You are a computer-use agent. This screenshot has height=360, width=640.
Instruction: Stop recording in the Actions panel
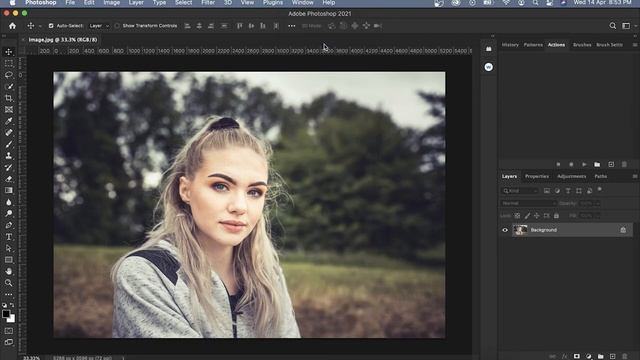[558, 164]
